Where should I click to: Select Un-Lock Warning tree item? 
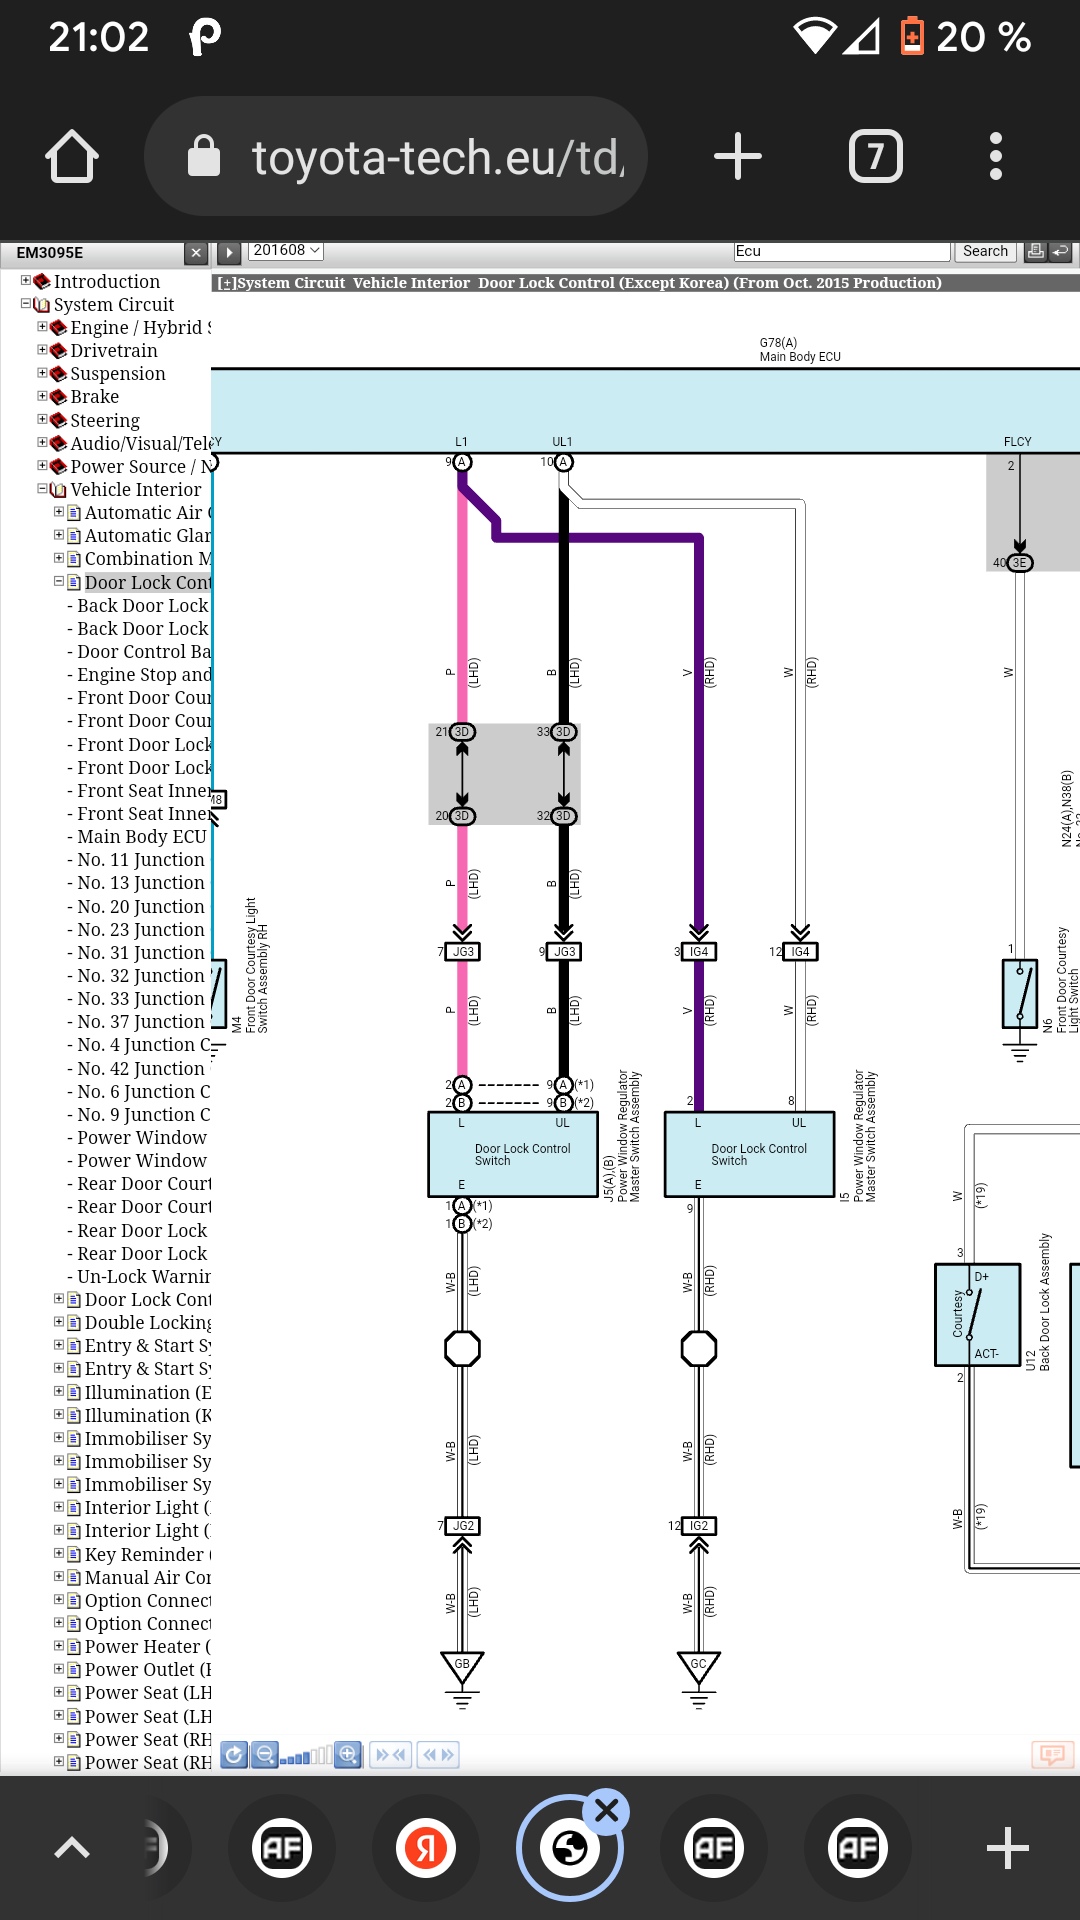tap(143, 1277)
